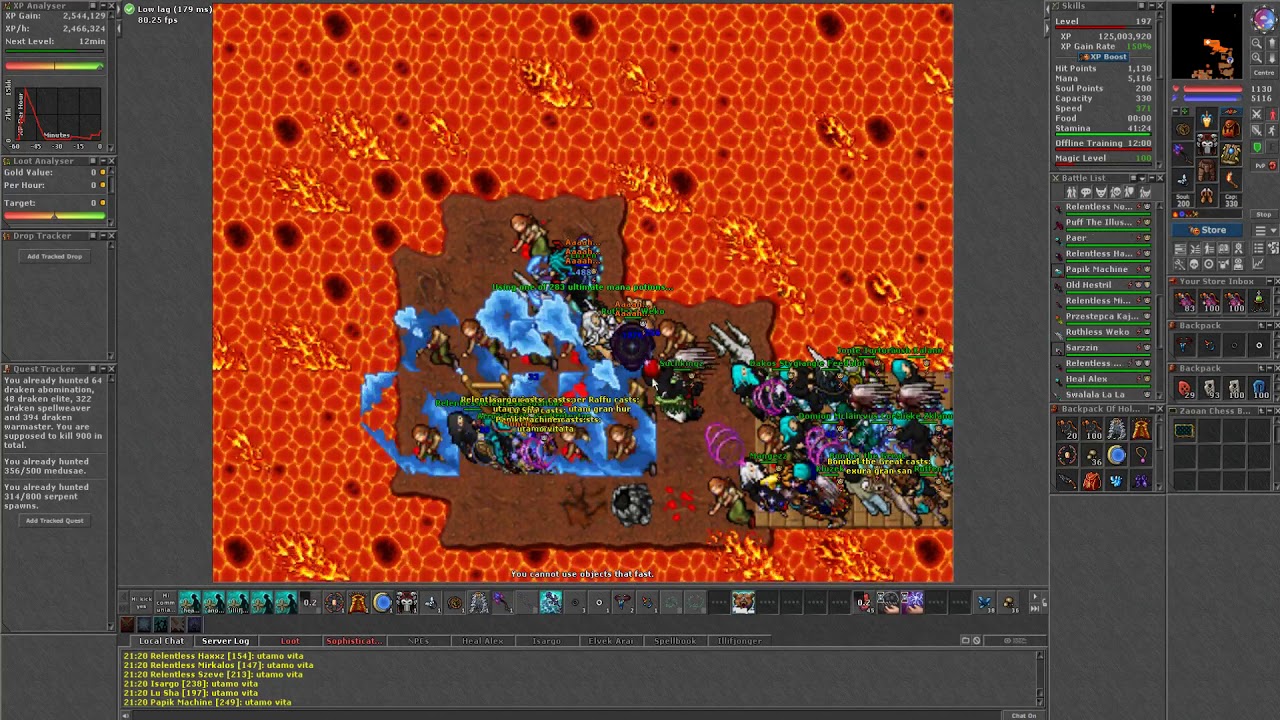Move minimap one floor up

point(1272,44)
